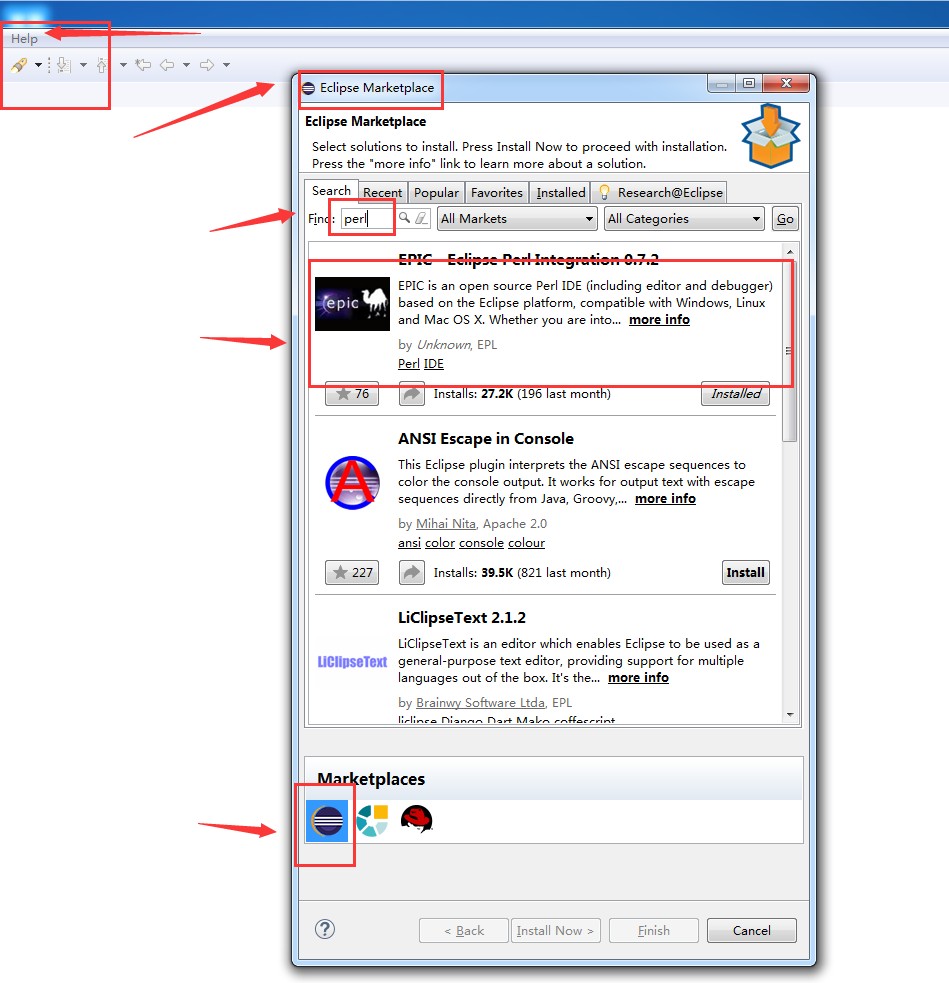
Task: Click the Go button
Action: pos(785,219)
